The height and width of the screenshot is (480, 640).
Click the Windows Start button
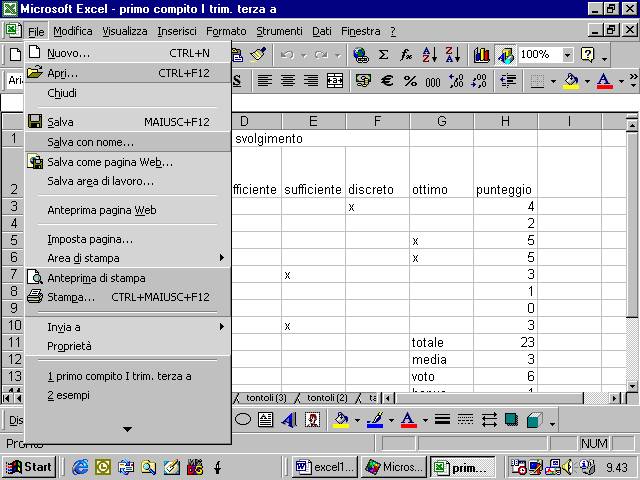click(29, 467)
